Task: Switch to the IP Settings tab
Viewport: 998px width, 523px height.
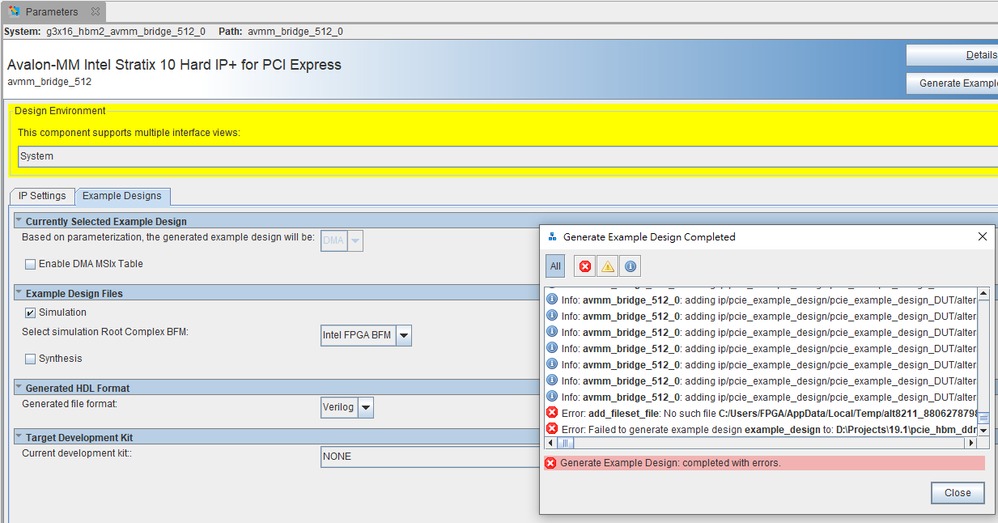Action: 42,196
